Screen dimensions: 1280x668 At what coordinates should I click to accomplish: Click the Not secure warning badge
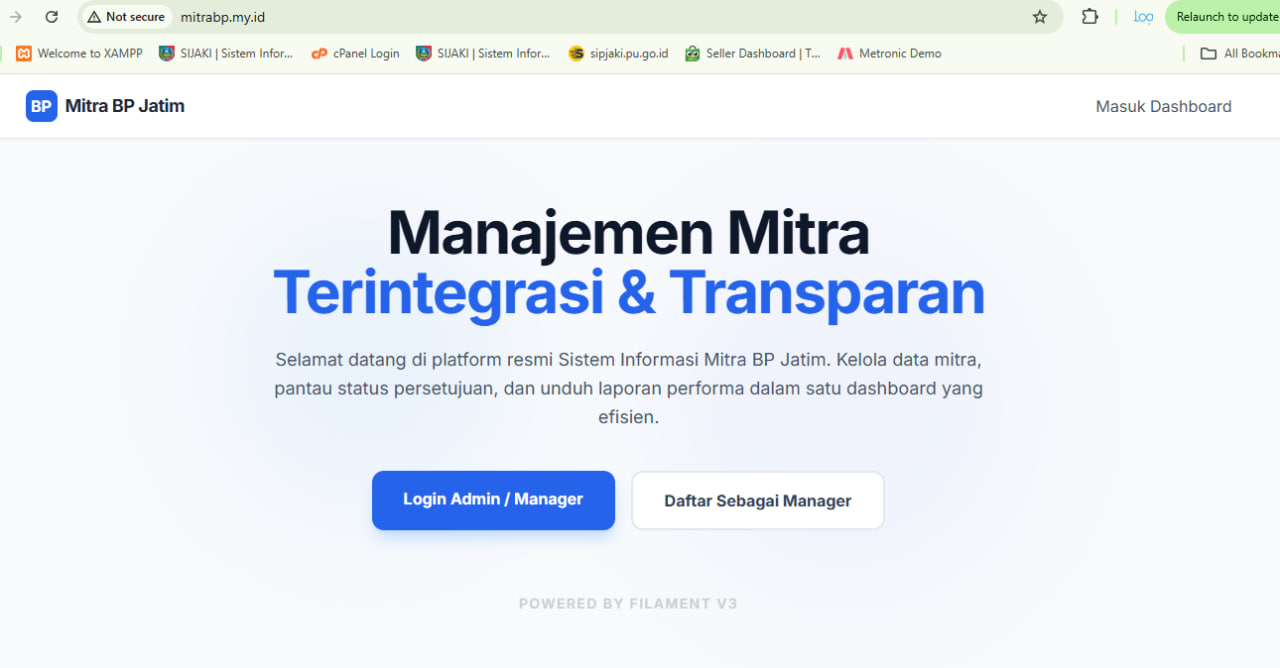pos(125,17)
